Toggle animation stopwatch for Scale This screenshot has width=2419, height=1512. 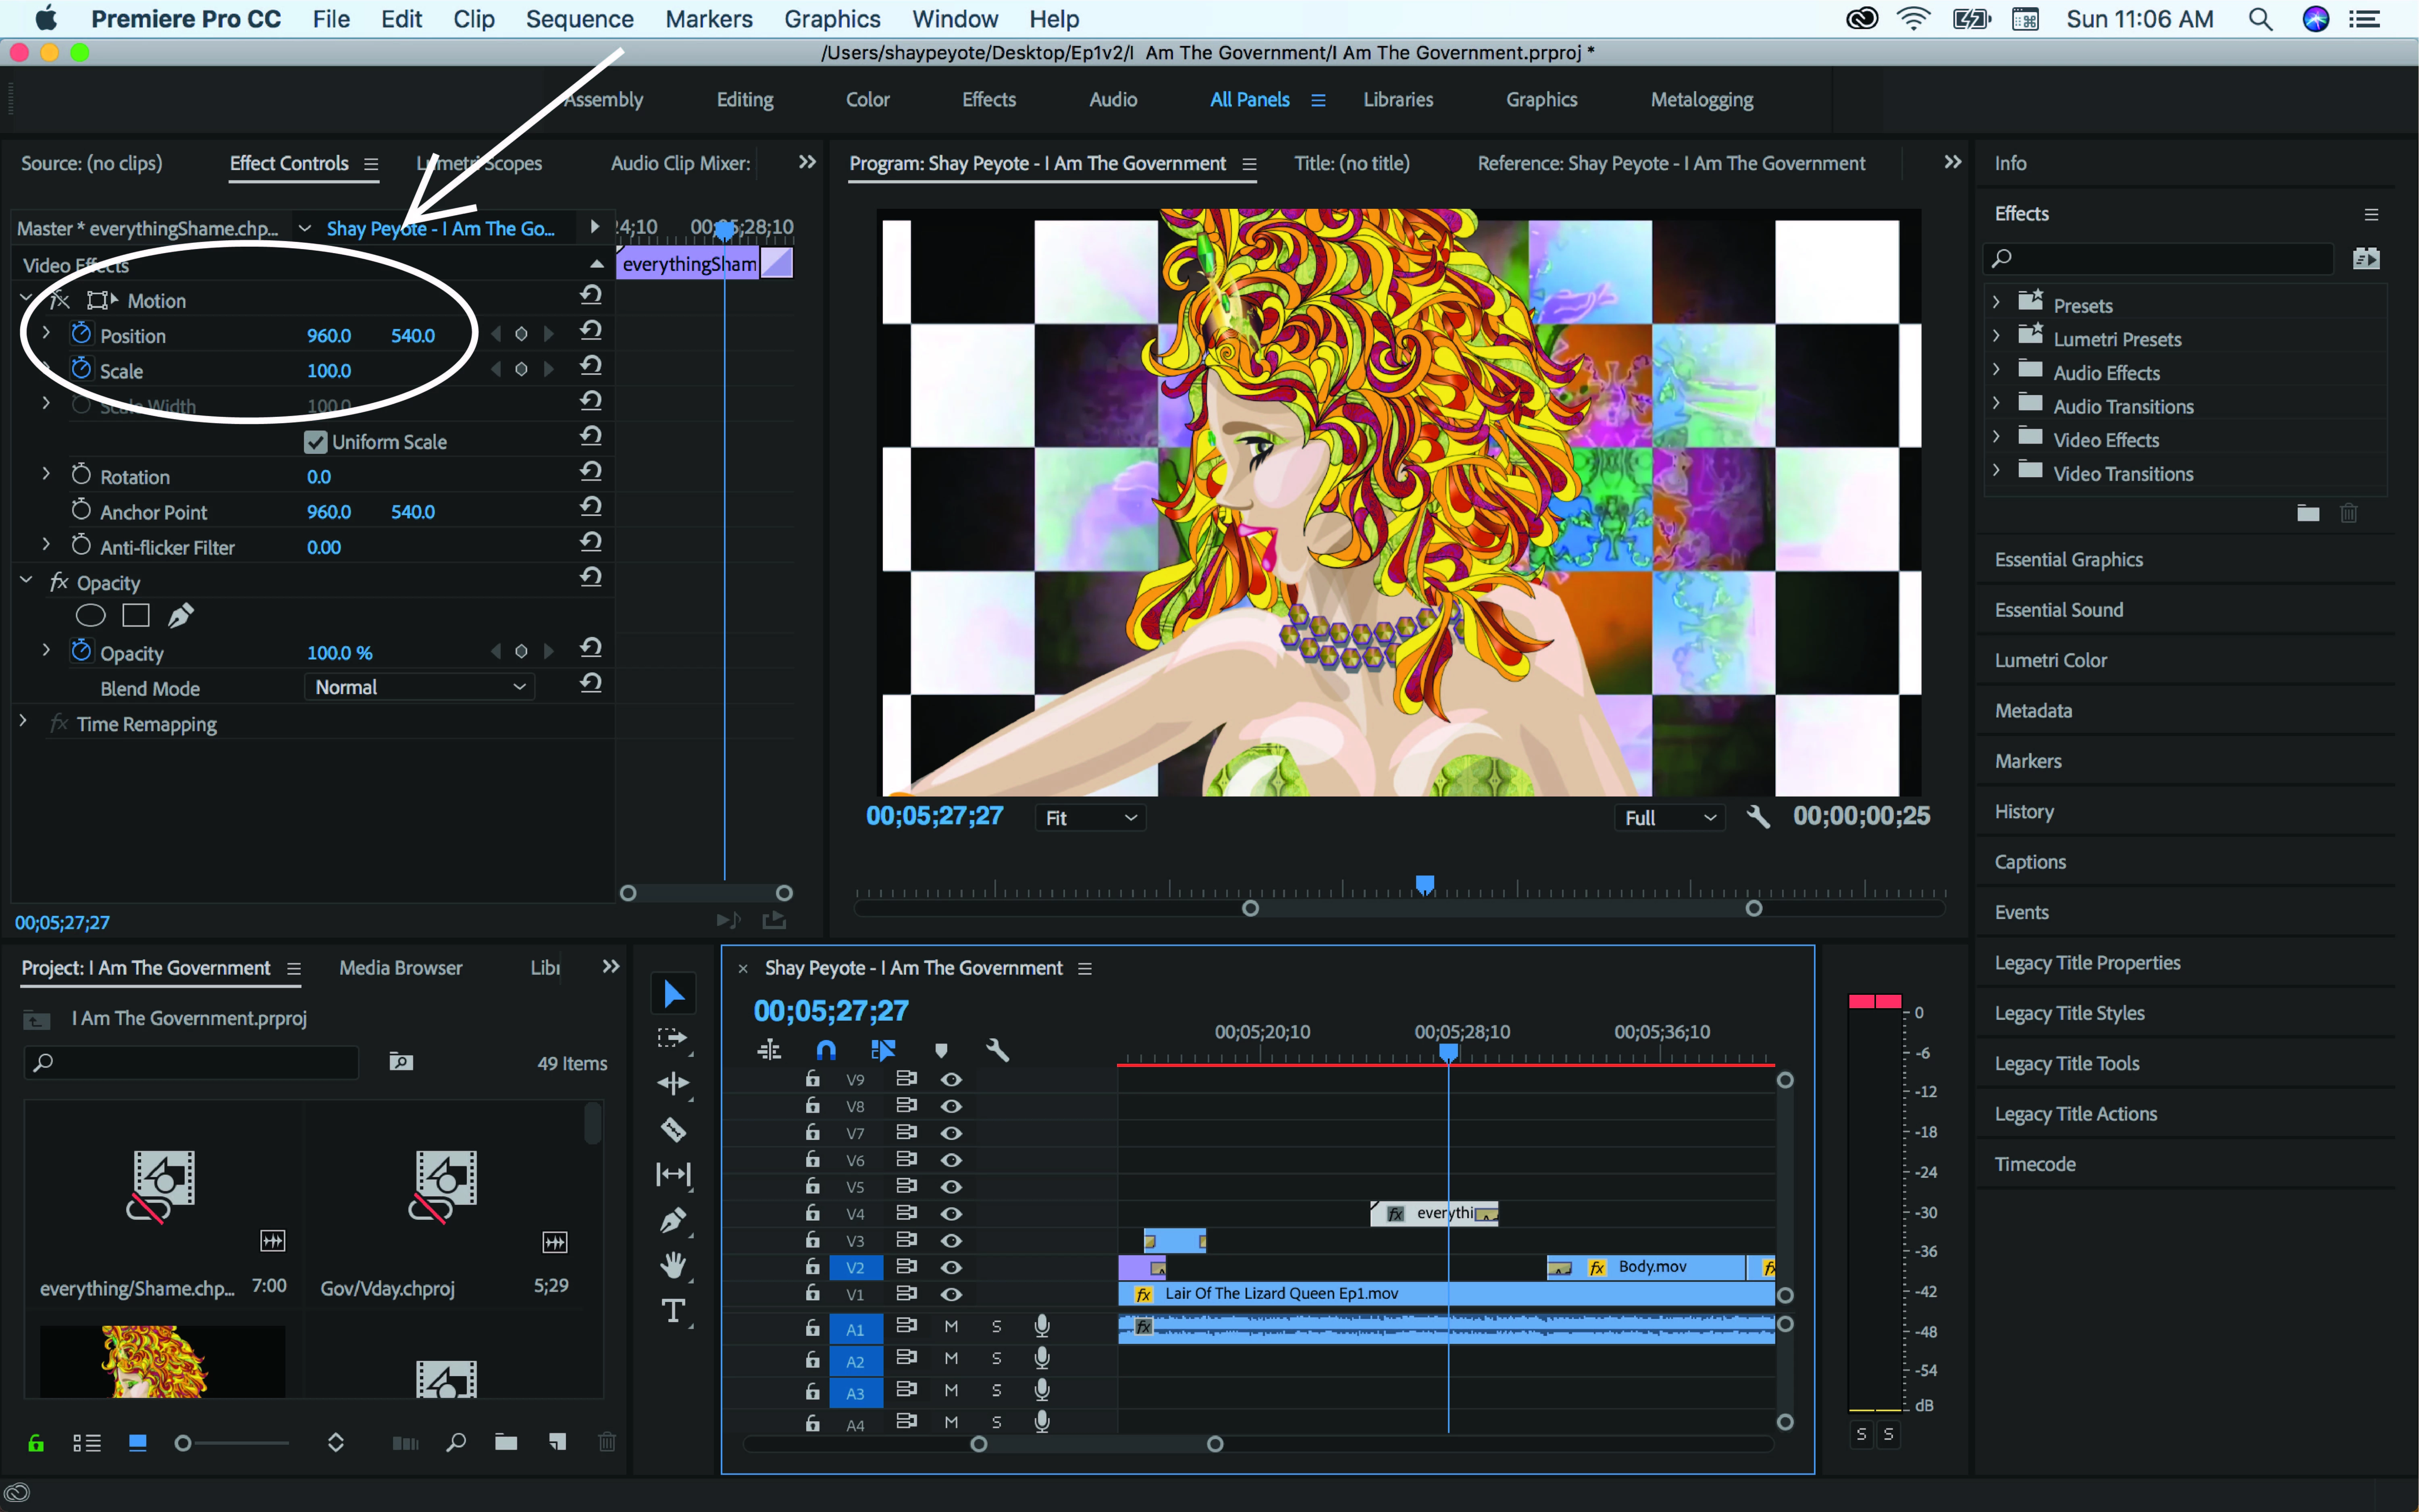81,368
